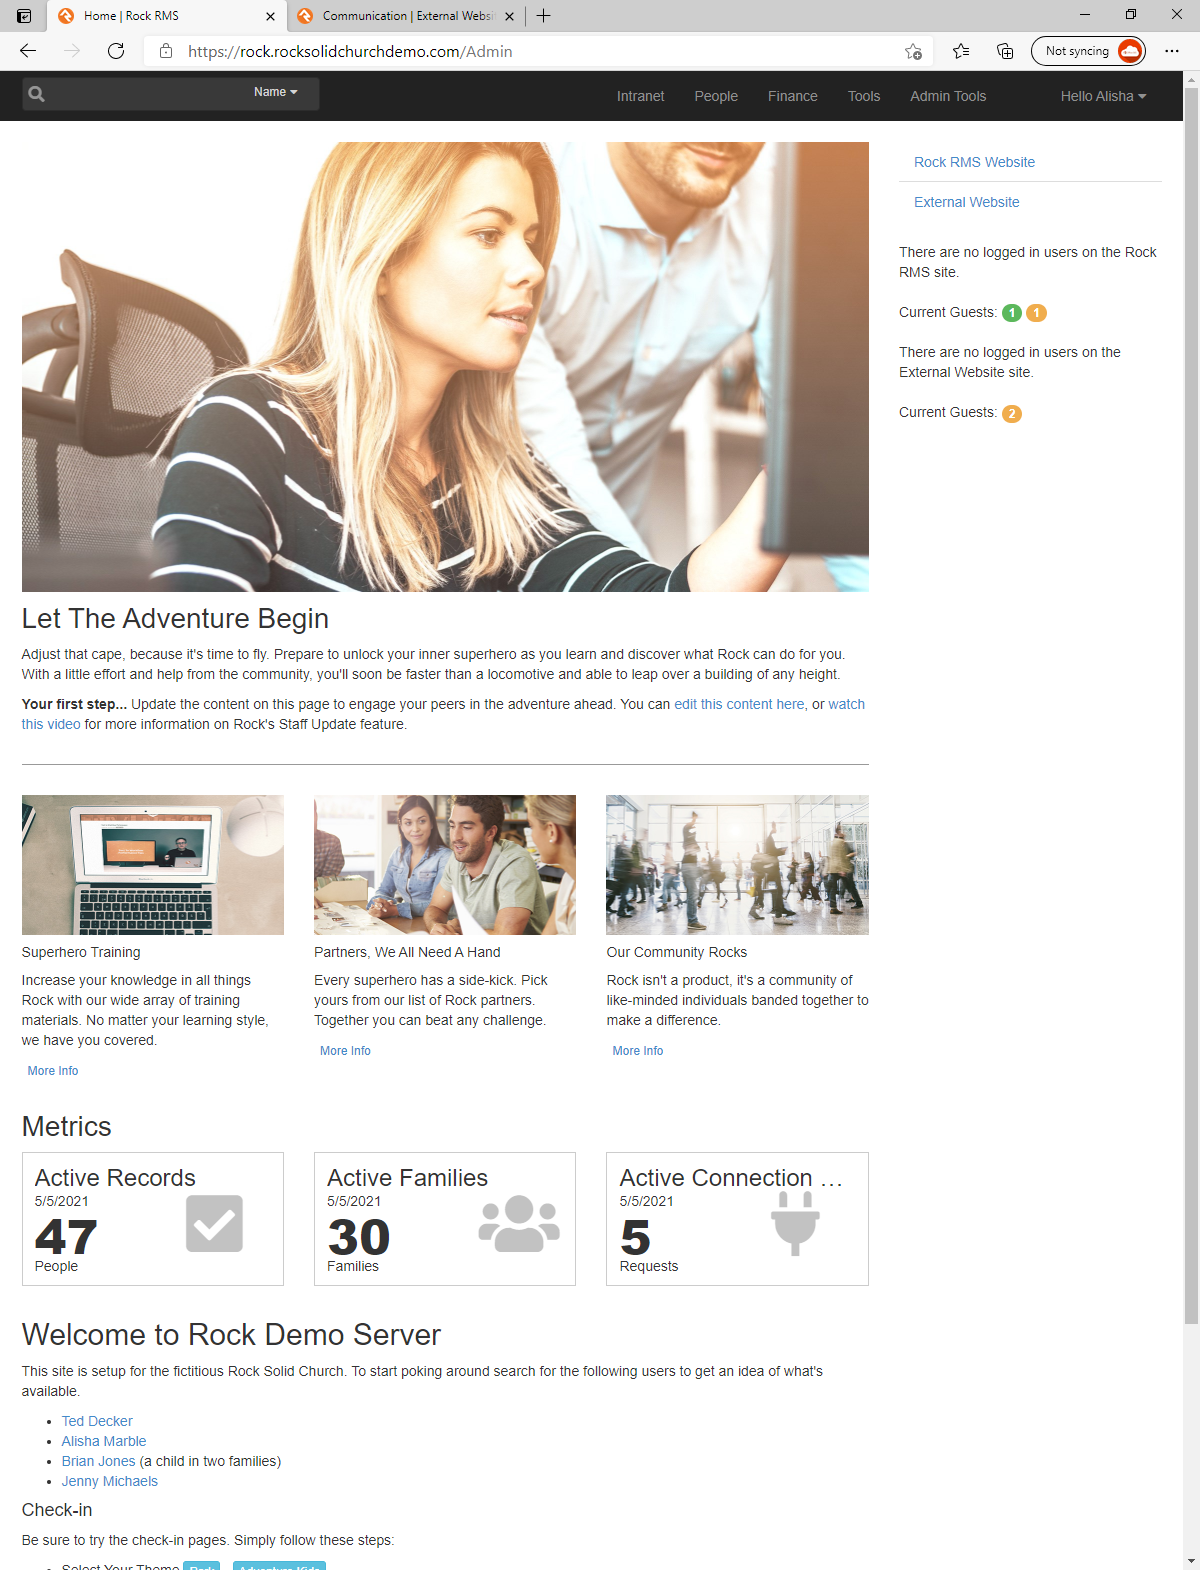The height and width of the screenshot is (1570, 1200).
Task: Open More Info under Superhero Training
Action: pos(53,1071)
